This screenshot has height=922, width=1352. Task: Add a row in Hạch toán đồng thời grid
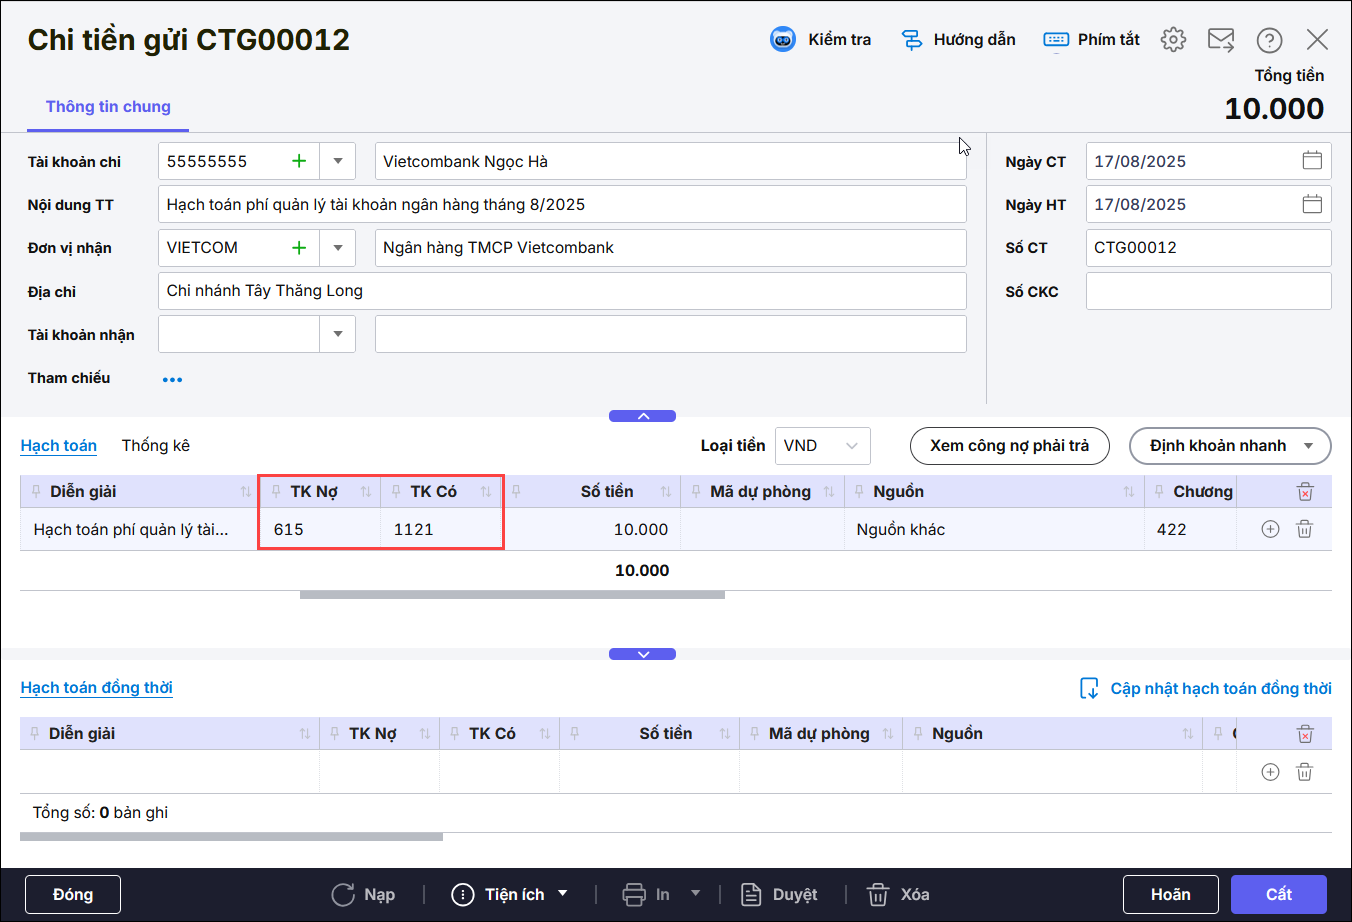[x=1270, y=772]
